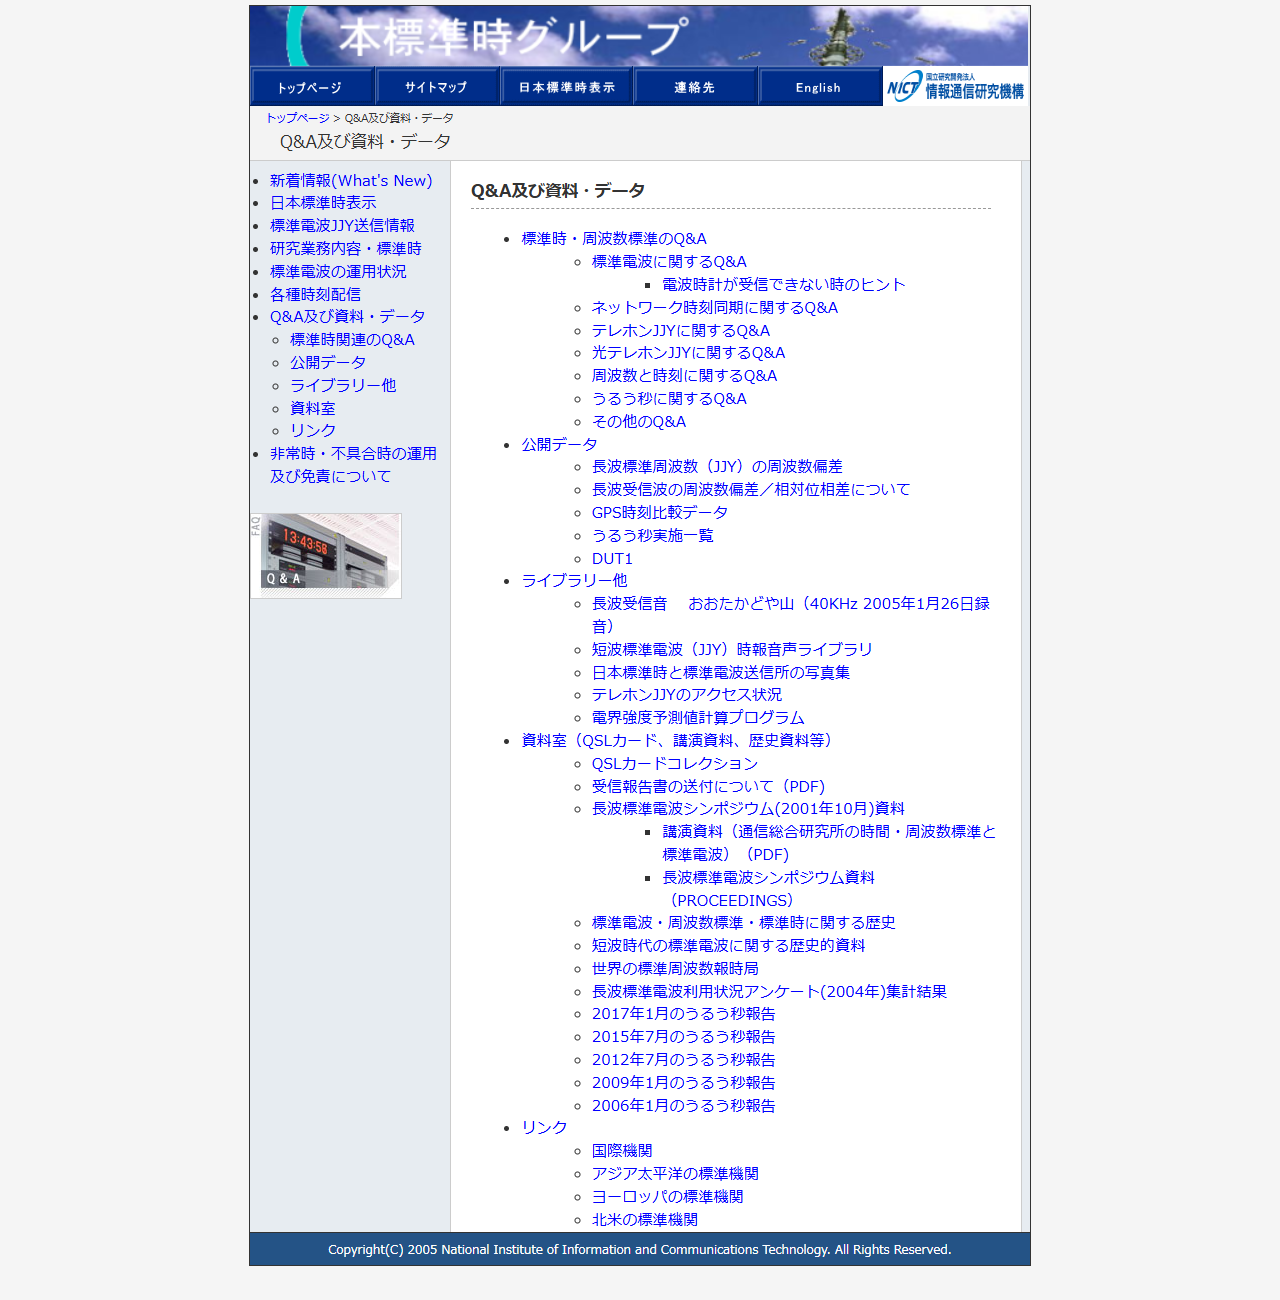Viewport: 1280px width, 1300px height.
Task: Open 国際機関 under リンク
Action: coord(622,1151)
